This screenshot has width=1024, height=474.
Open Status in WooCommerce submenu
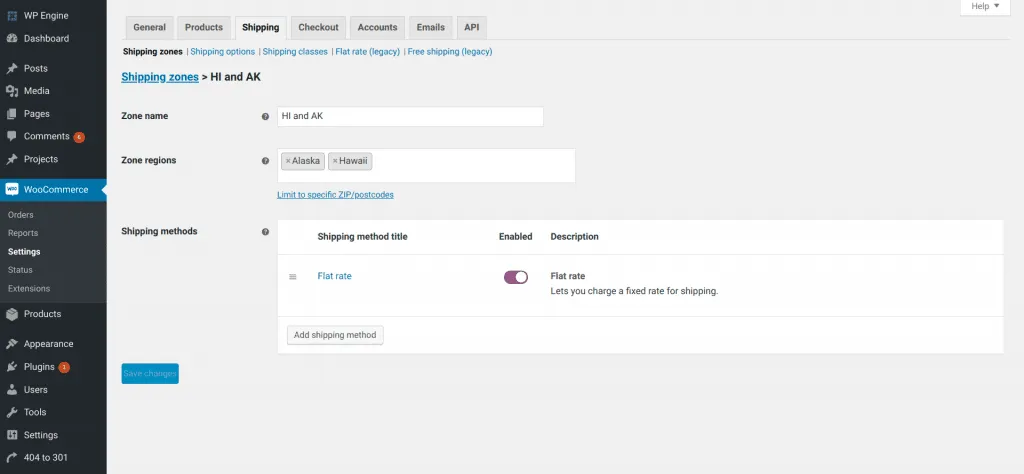click(20, 270)
